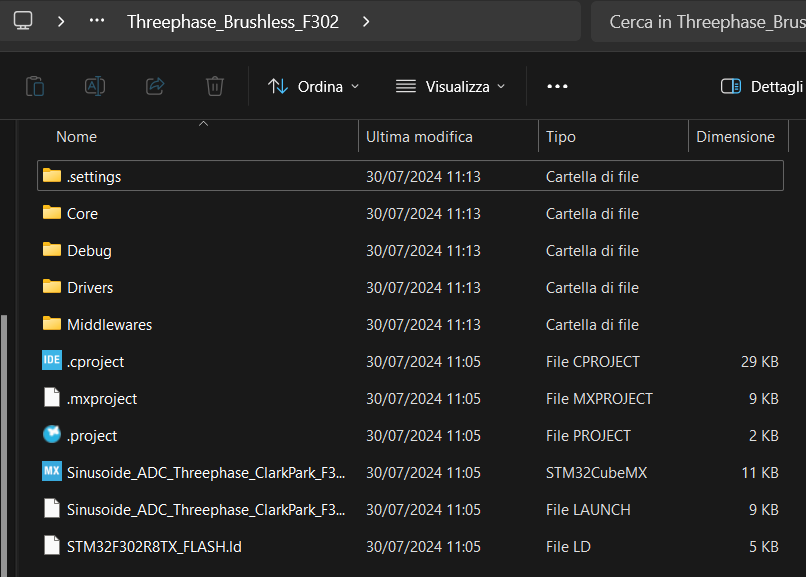806x577 pixels.
Task: Sort by Ultima modifica column header
Action: click(x=419, y=137)
